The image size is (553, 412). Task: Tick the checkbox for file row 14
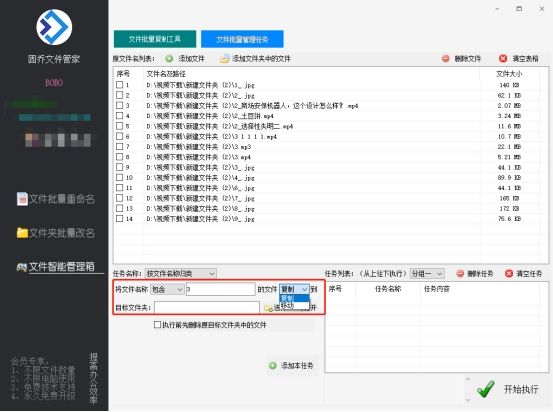click(120, 219)
